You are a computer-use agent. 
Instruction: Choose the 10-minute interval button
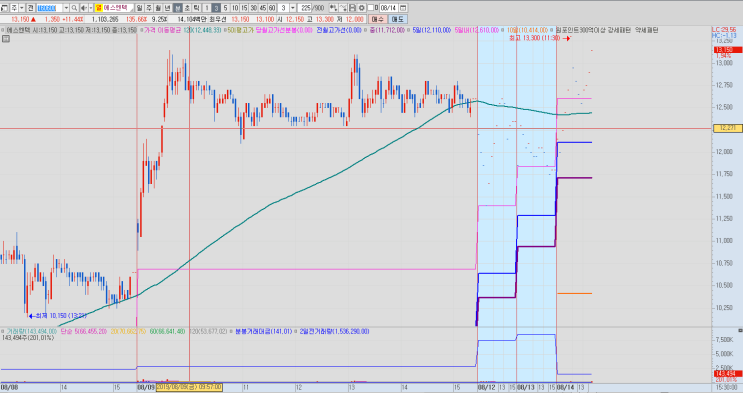click(x=235, y=8)
